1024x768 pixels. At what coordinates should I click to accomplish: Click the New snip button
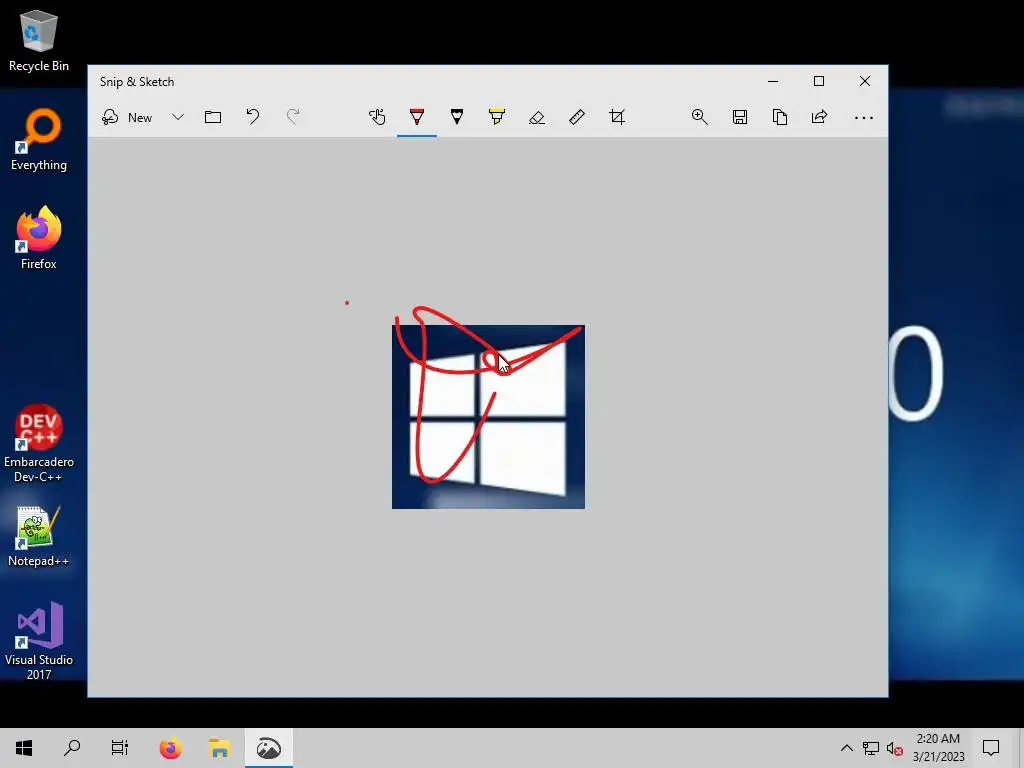[x=127, y=118]
